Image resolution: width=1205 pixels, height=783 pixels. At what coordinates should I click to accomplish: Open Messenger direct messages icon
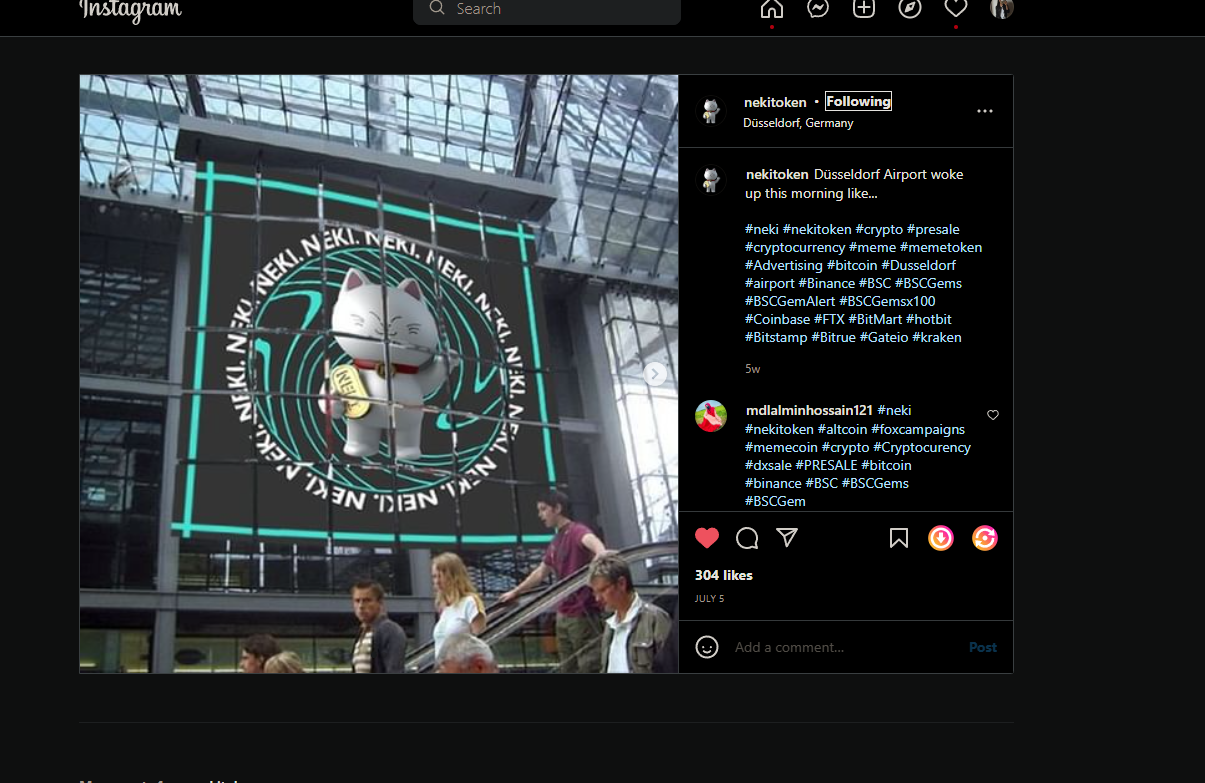click(x=817, y=8)
